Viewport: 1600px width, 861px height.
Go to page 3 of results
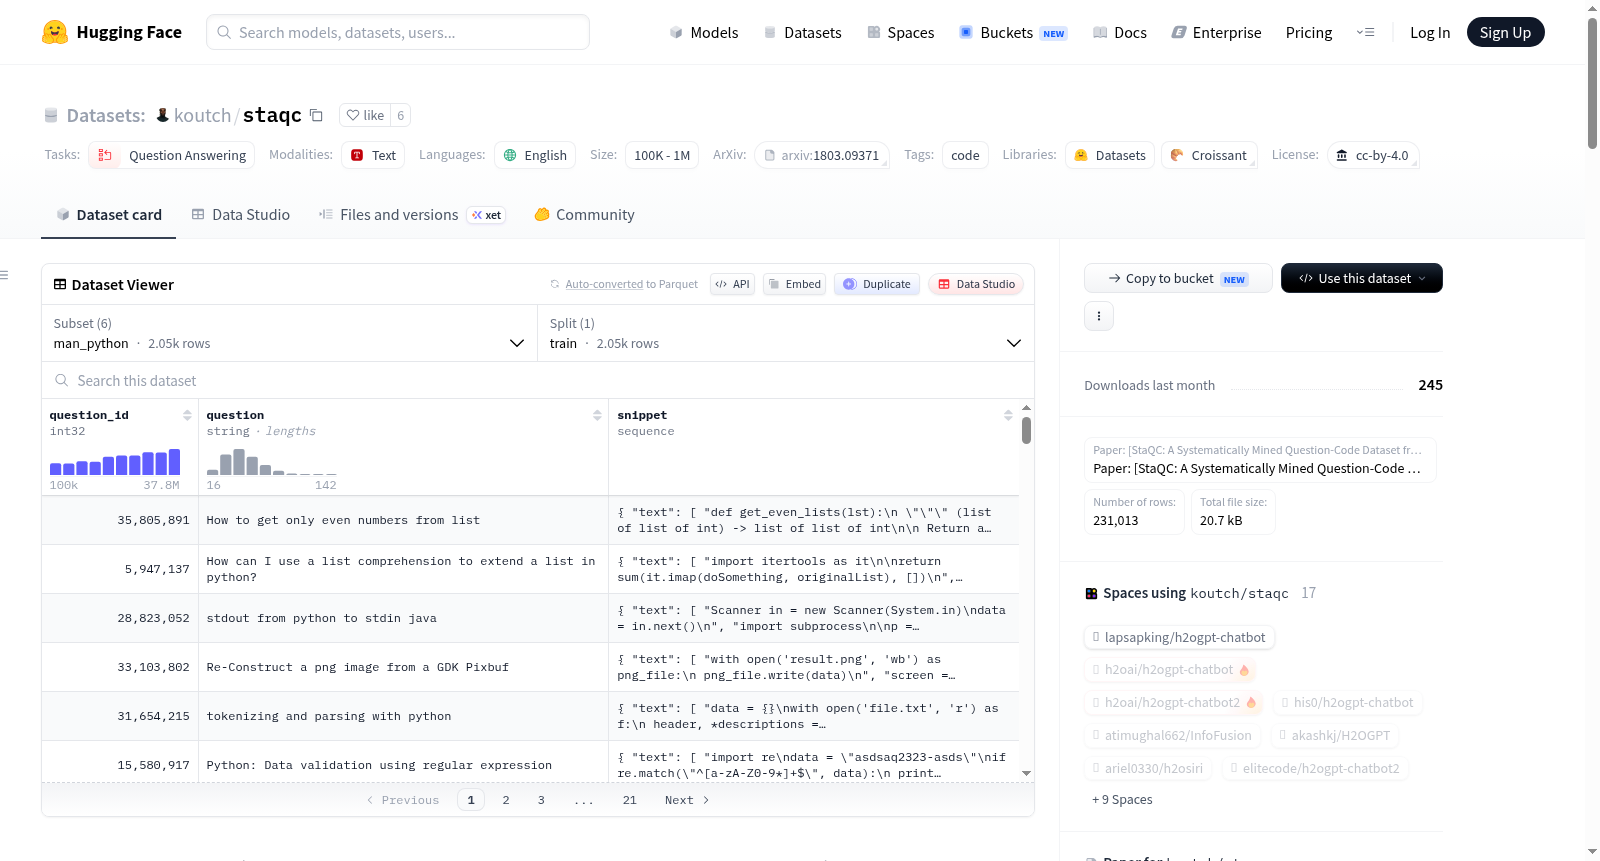541,800
